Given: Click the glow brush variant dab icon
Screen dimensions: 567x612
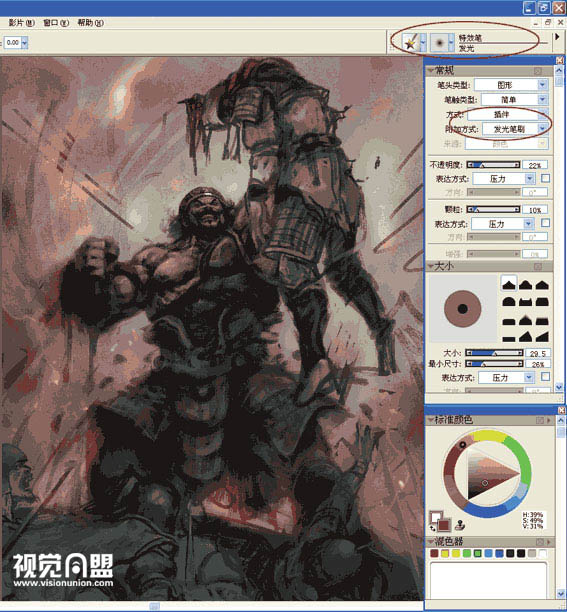Looking at the screenshot, I should 439,42.
